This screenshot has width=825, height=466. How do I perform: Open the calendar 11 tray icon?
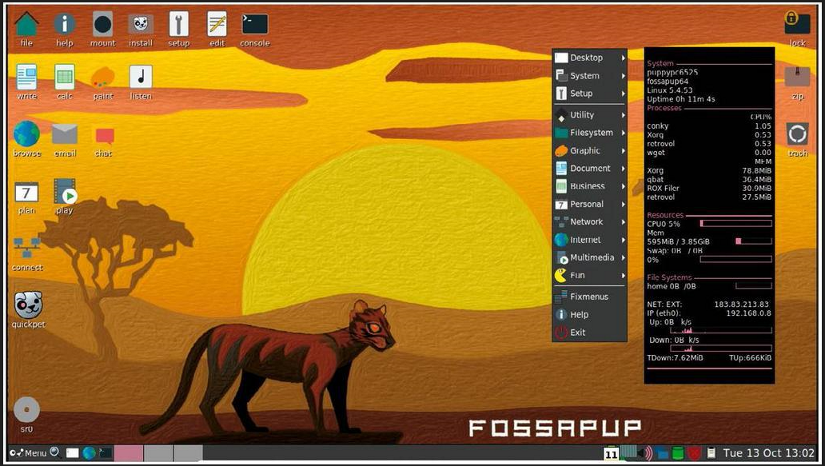[611, 453]
